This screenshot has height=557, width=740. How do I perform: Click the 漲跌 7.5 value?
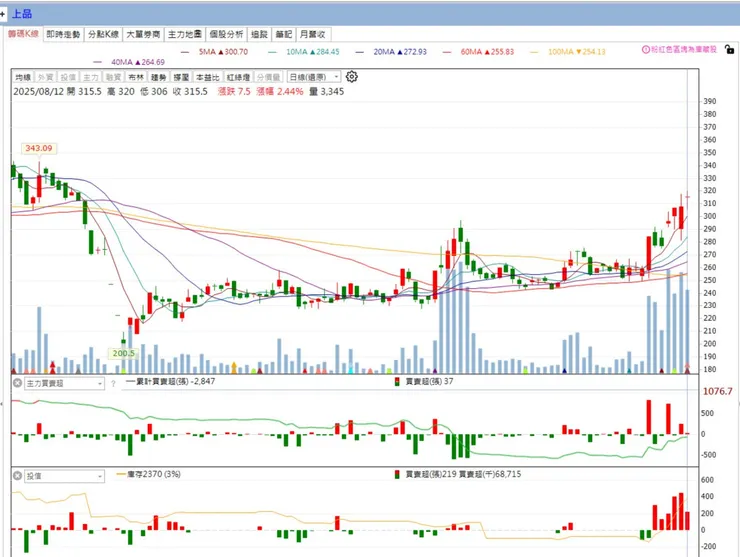point(234,92)
